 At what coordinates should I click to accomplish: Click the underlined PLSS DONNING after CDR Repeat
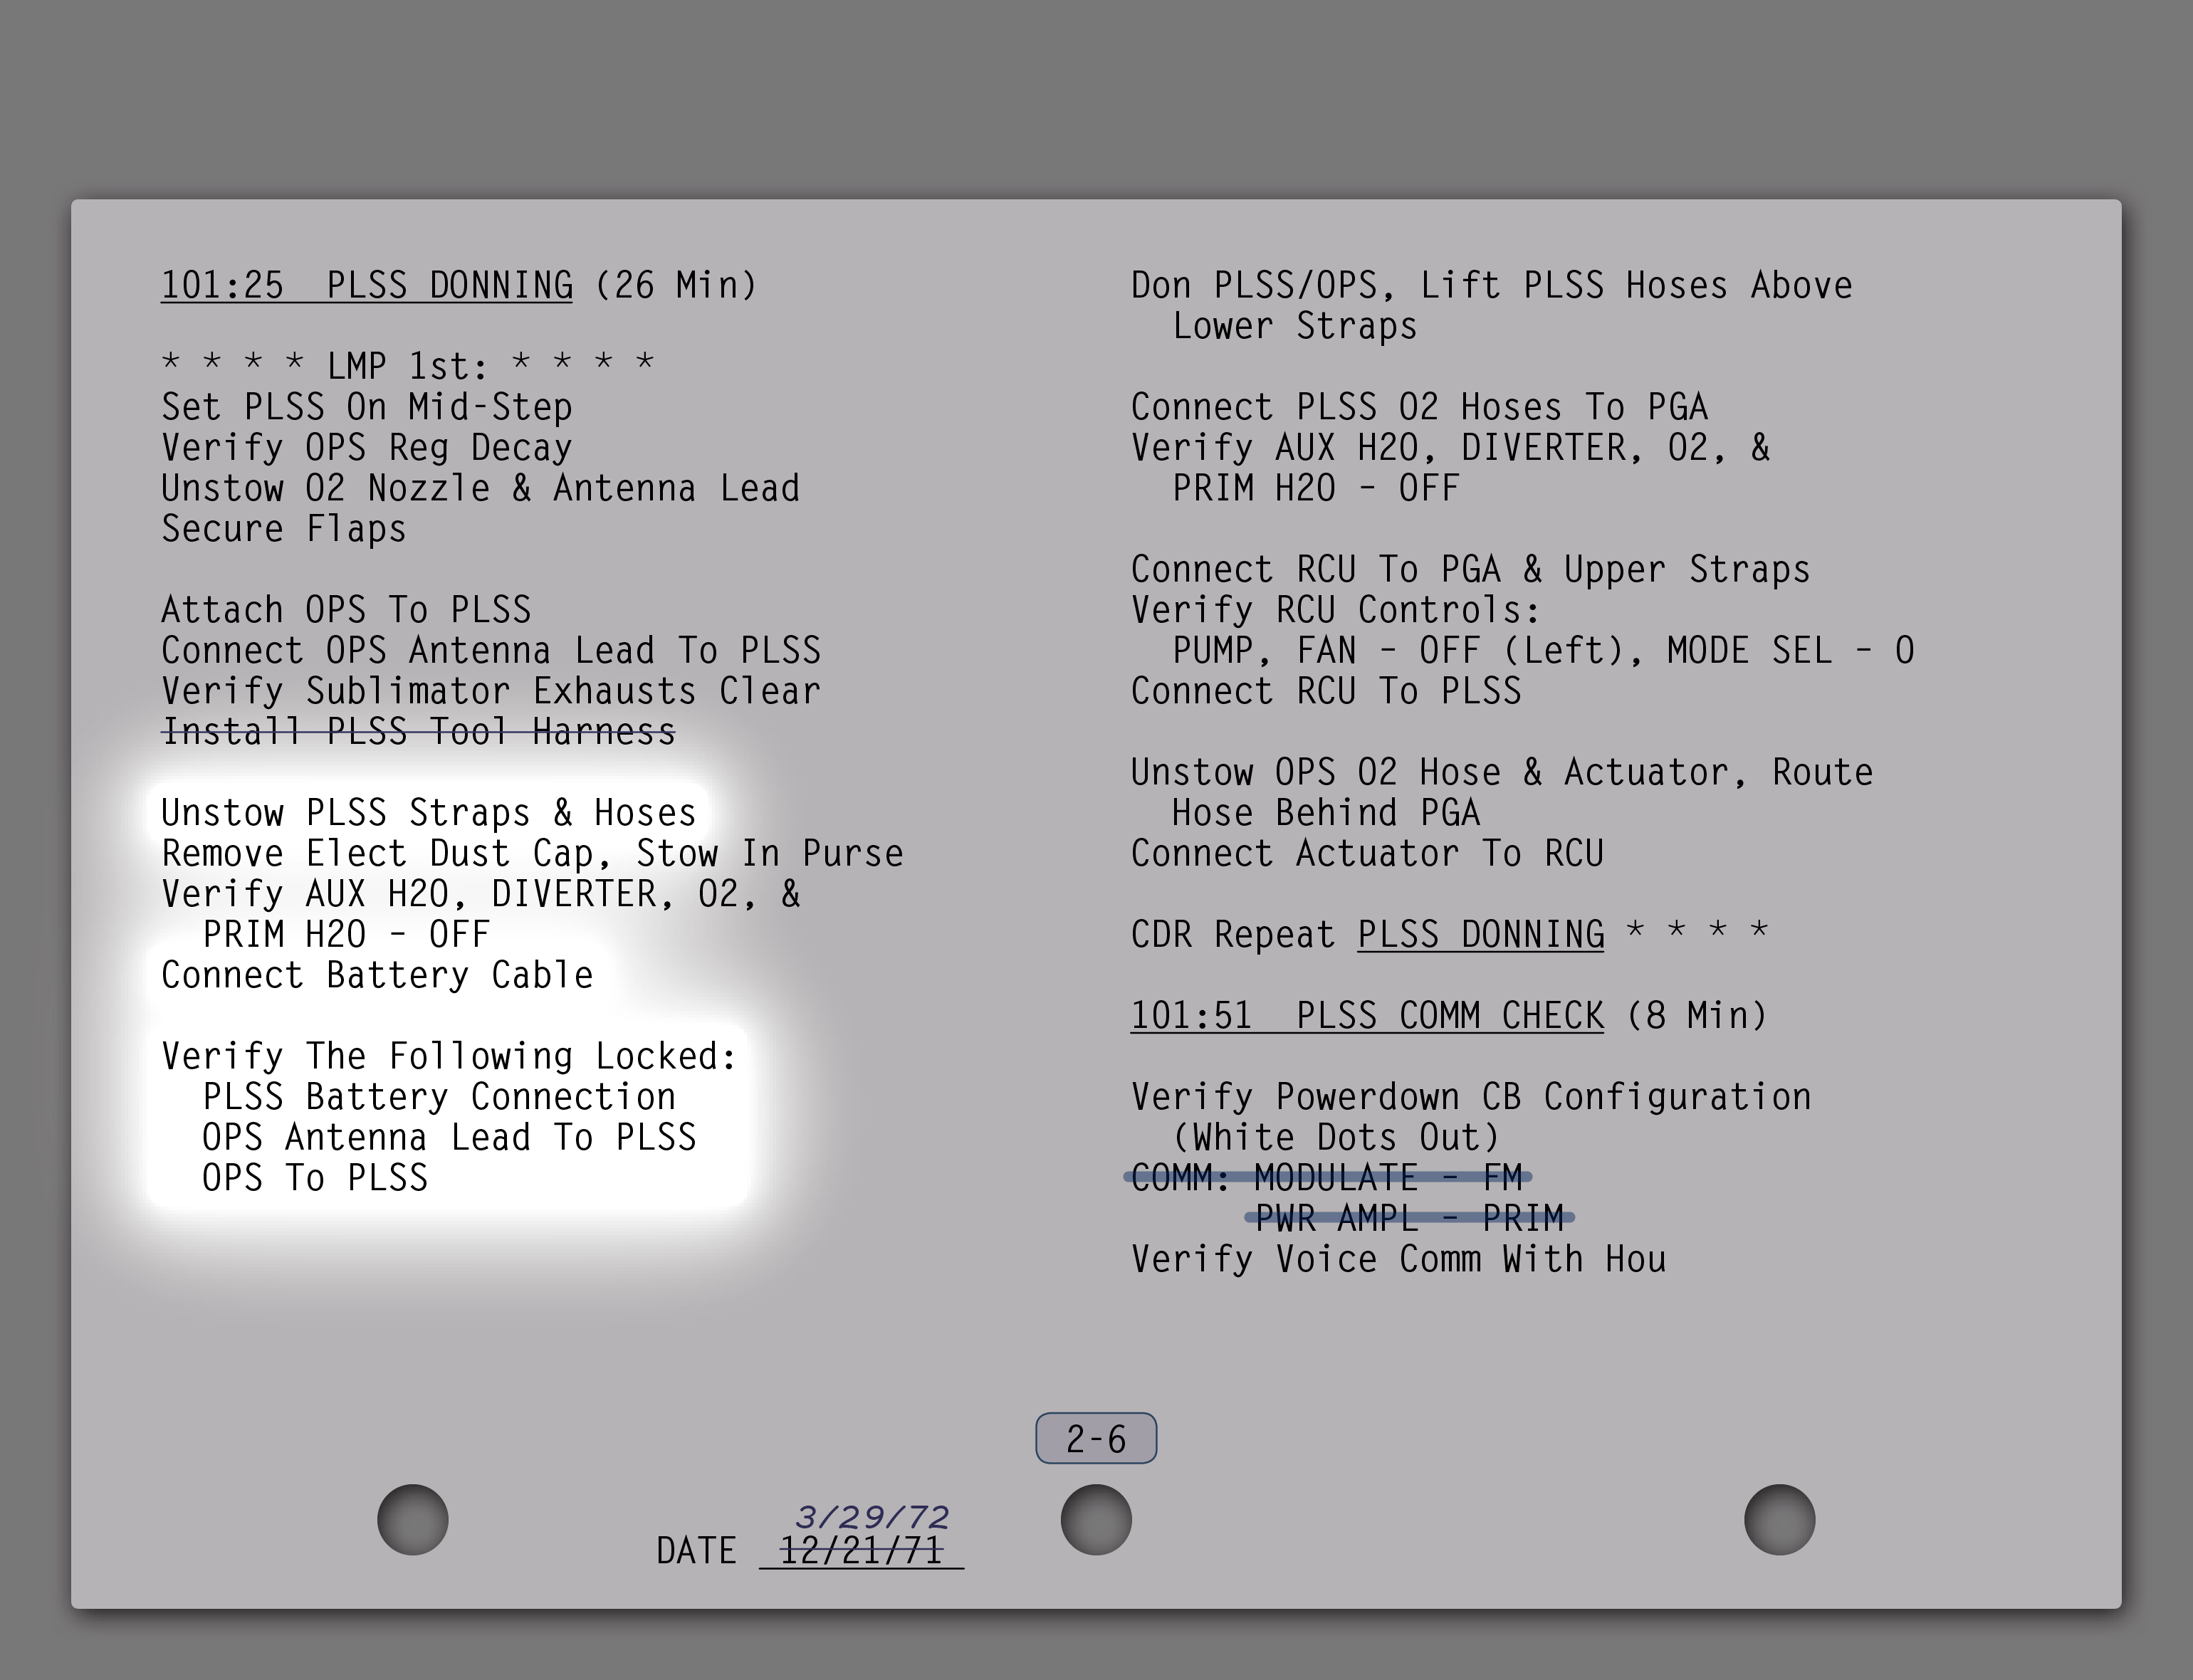(1480, 935)
